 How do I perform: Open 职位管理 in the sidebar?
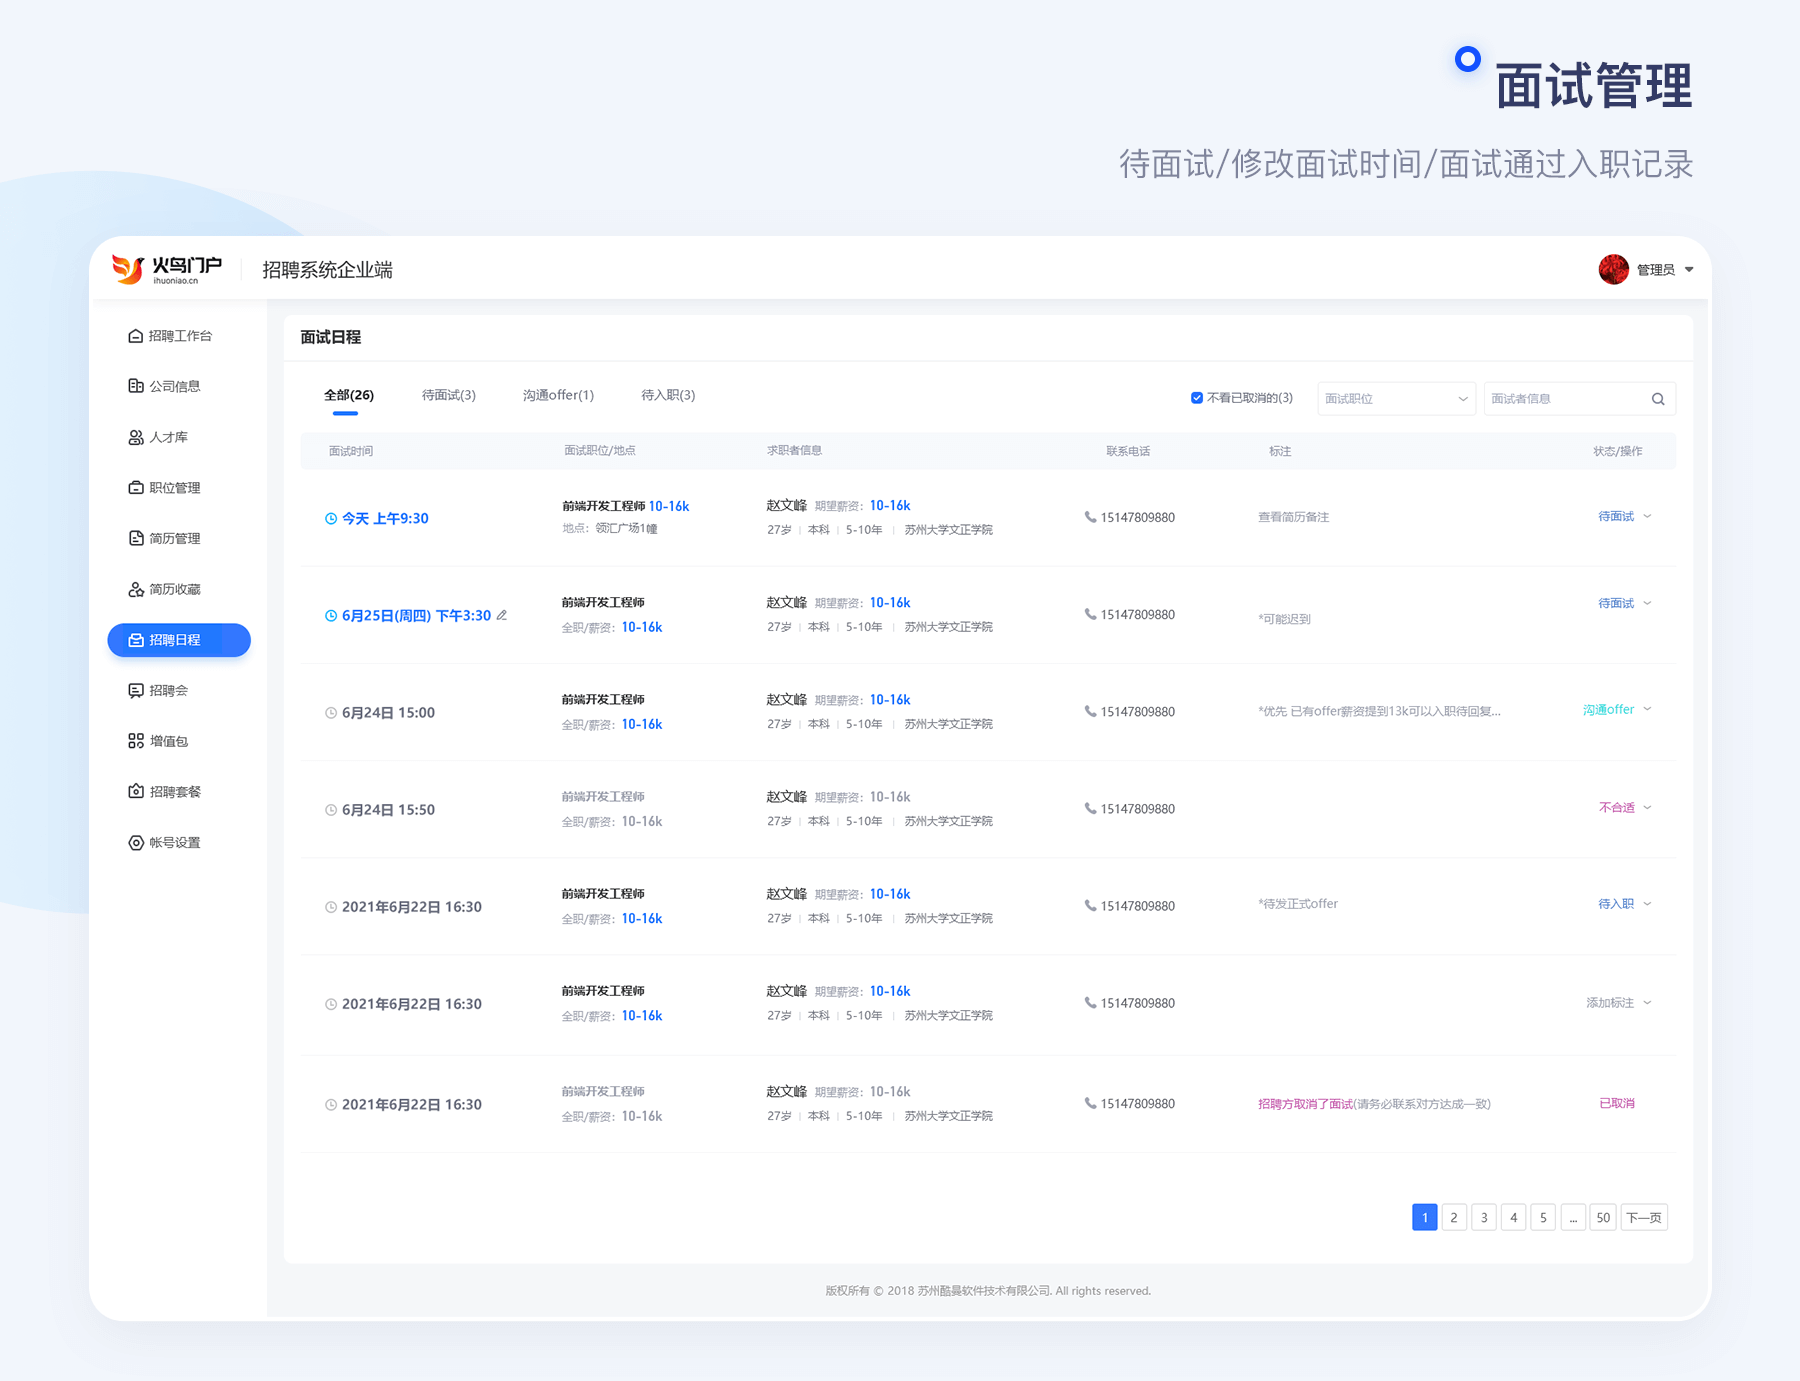tap(165, 488)
